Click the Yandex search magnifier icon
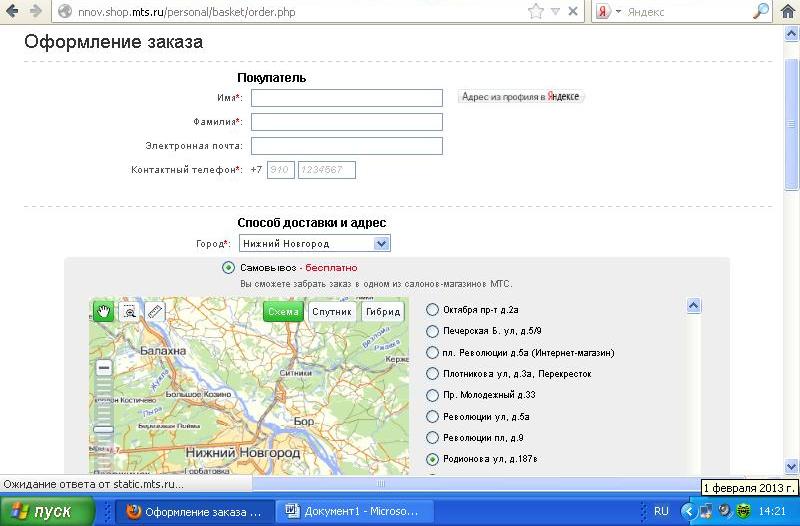This screenshot has width=800, height=526. click(x=760, y=11)
